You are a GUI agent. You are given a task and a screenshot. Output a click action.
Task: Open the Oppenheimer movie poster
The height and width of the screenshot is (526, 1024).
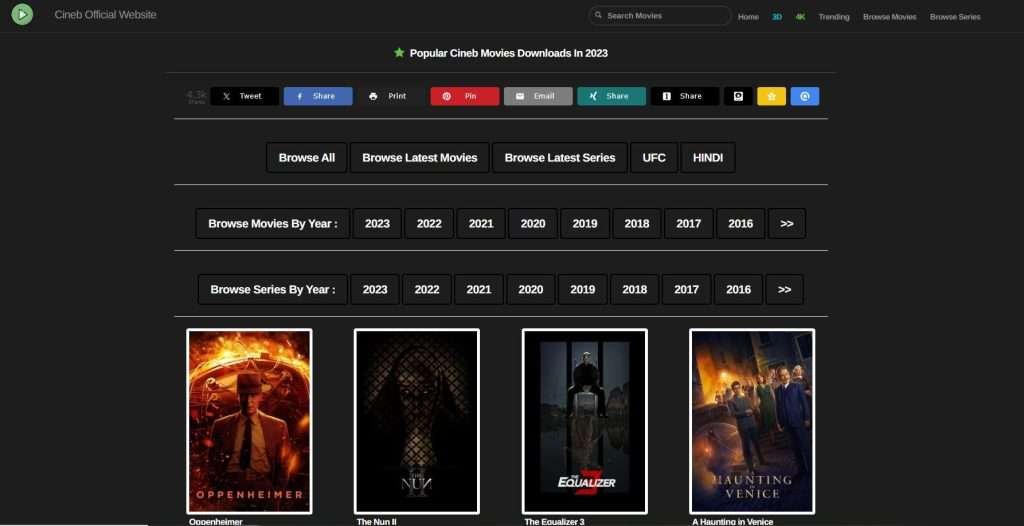coord(249,421)
